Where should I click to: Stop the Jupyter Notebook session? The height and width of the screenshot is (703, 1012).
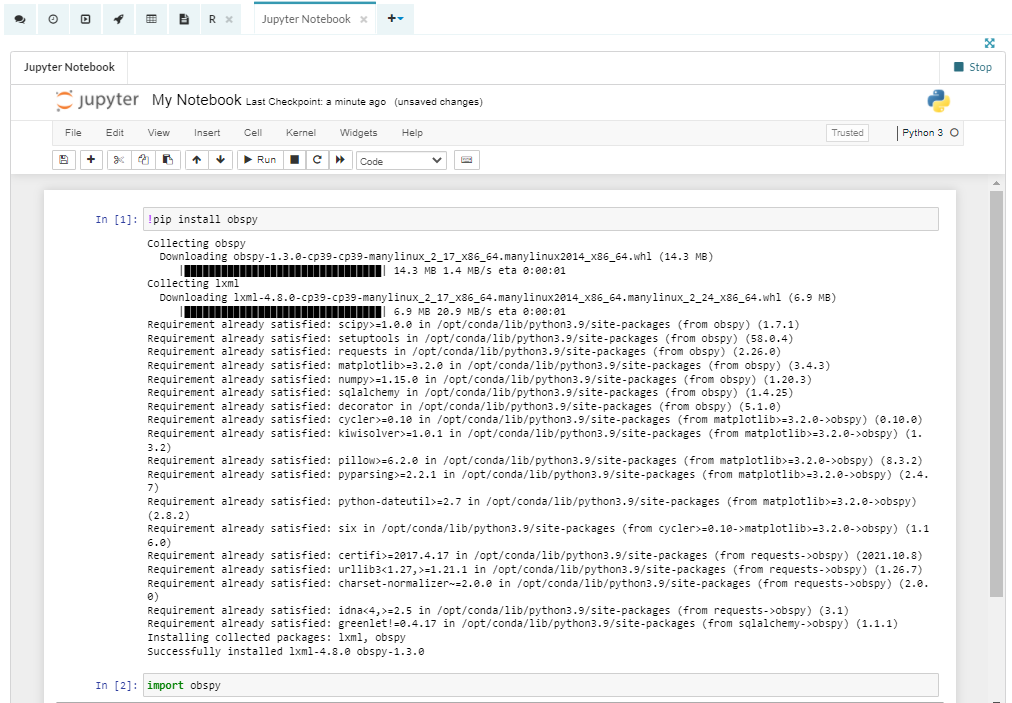972,67
